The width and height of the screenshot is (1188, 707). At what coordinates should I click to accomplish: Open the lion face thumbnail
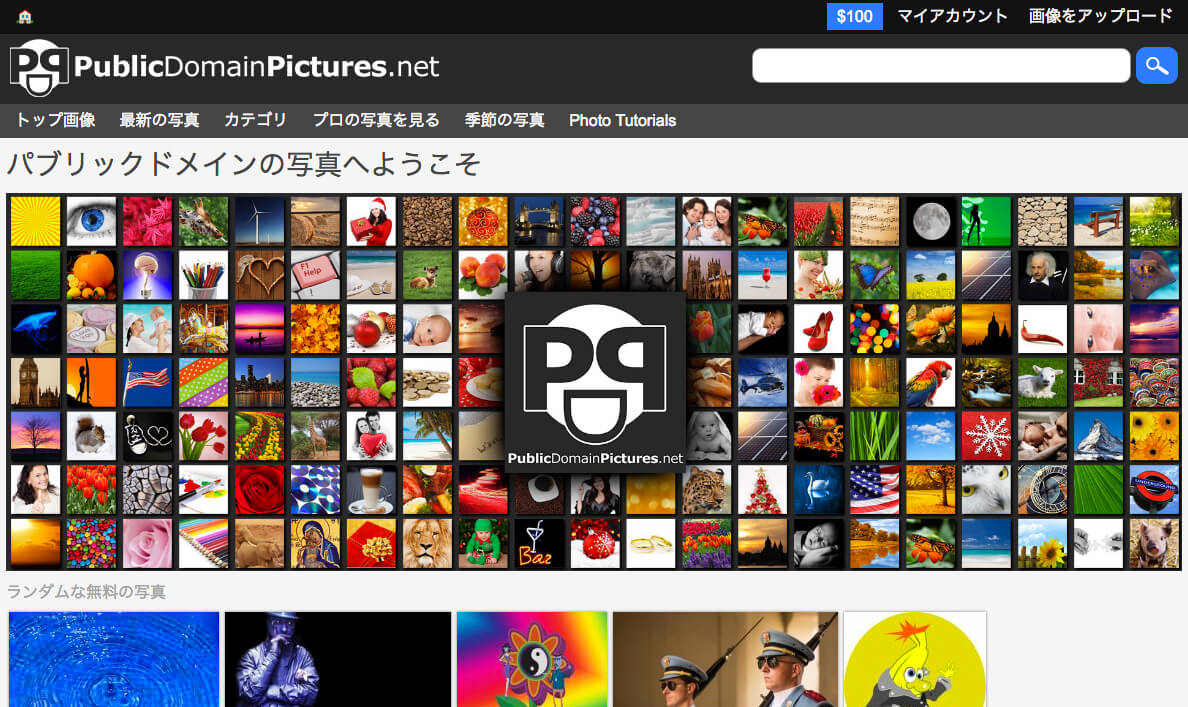click(427, 544)
